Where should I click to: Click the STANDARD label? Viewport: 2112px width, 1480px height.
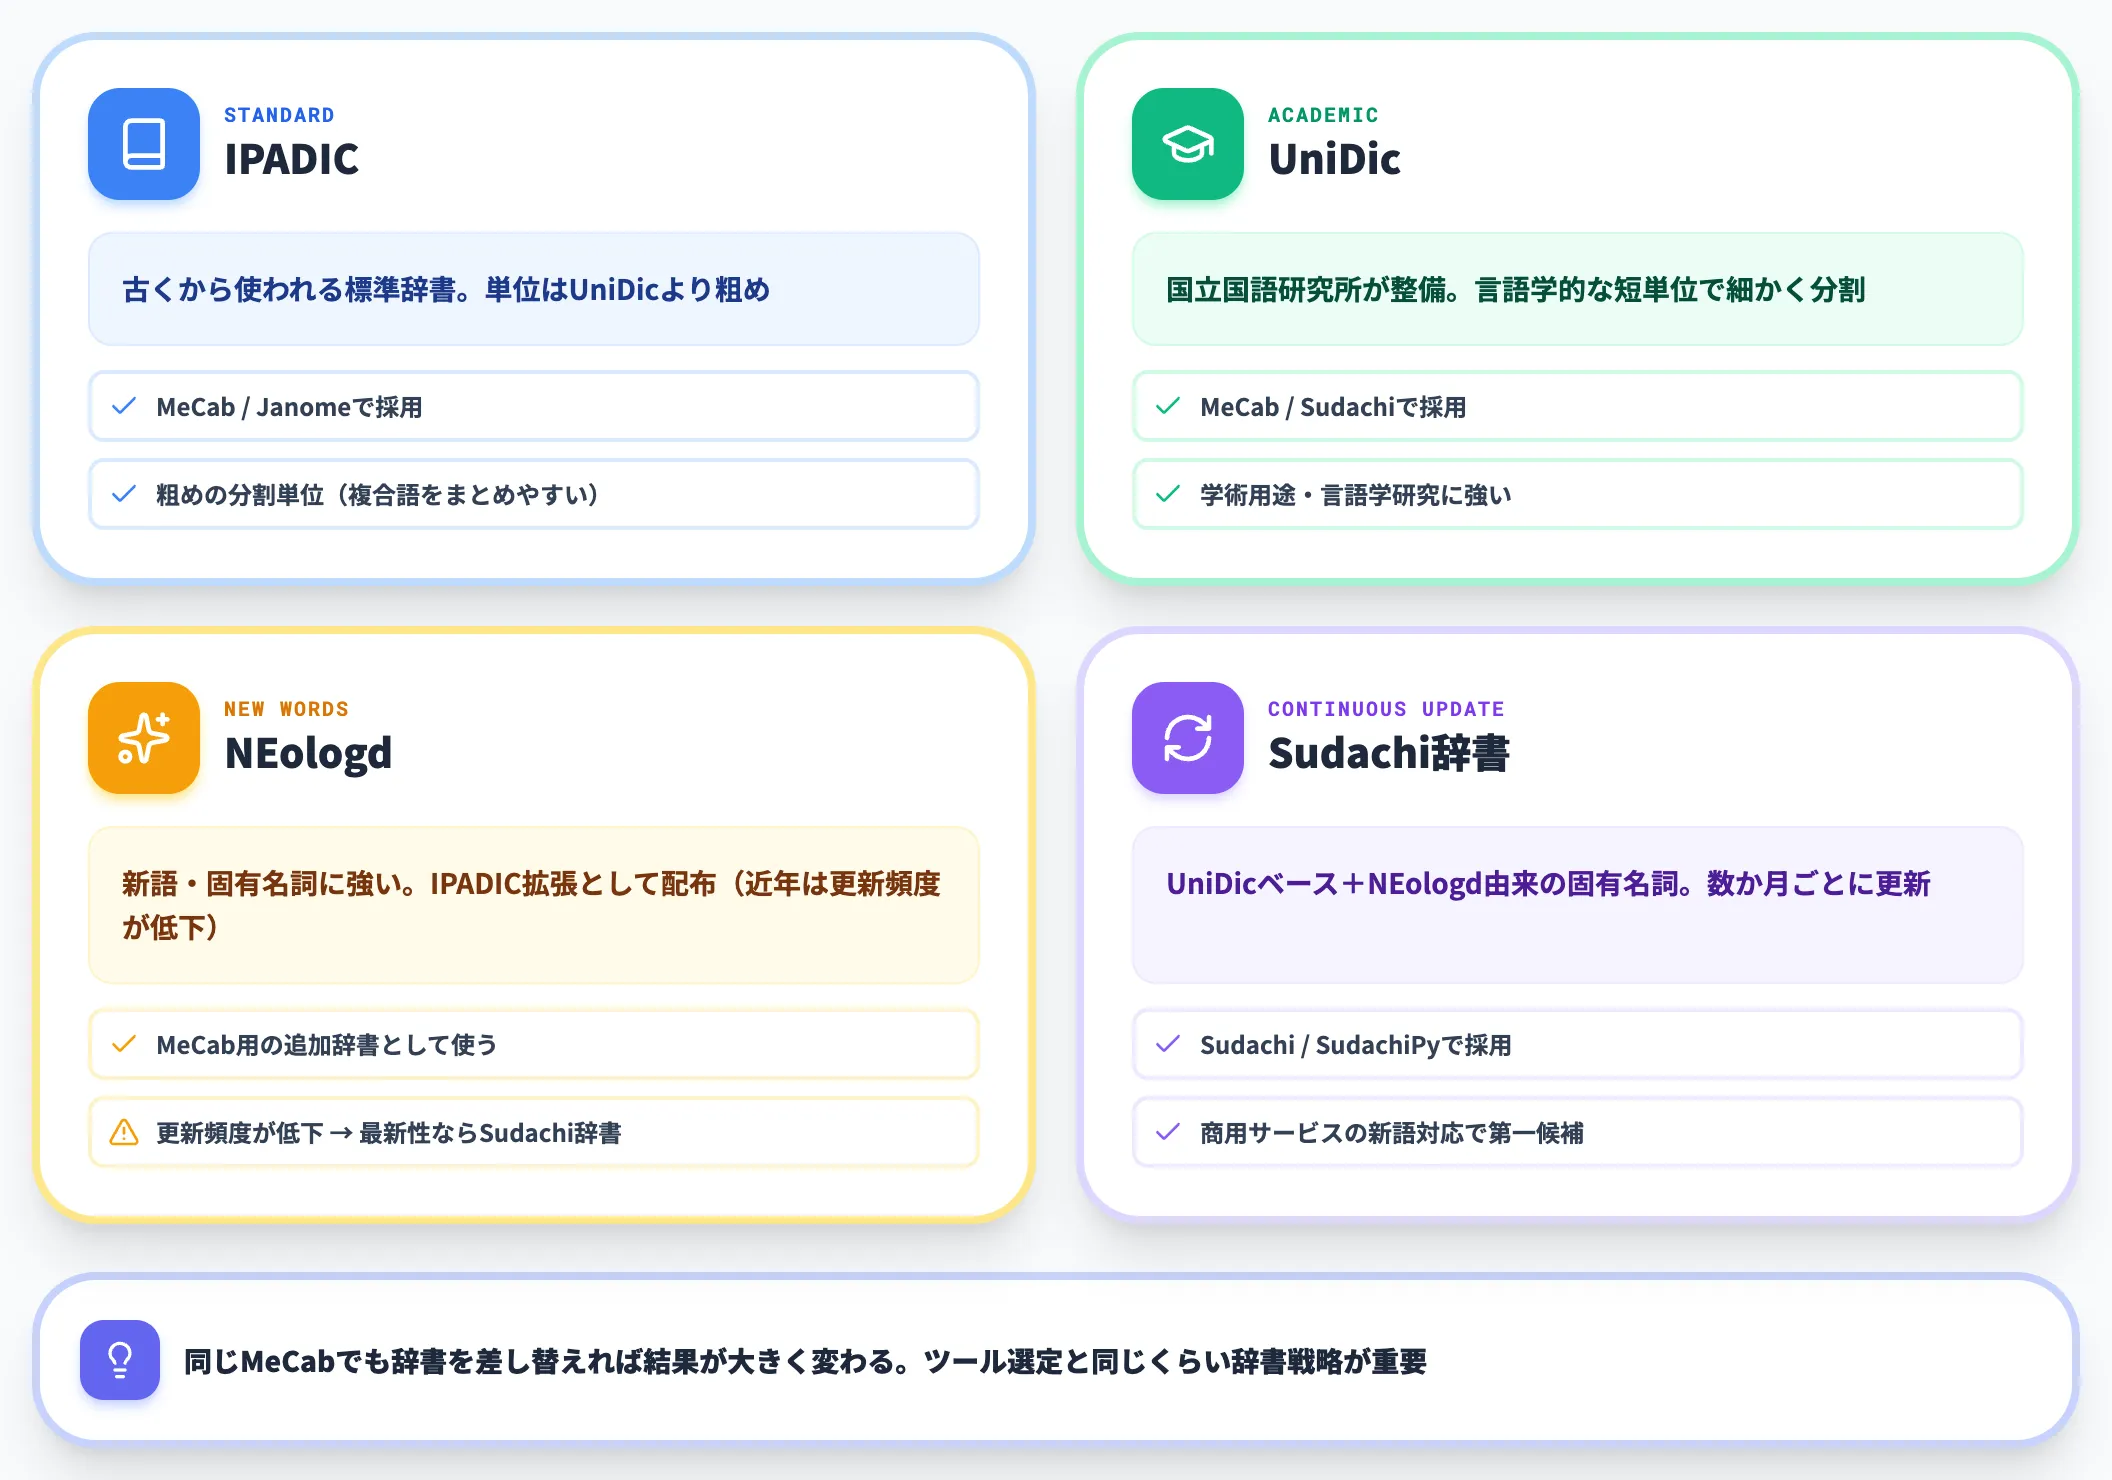click(279, 115)
